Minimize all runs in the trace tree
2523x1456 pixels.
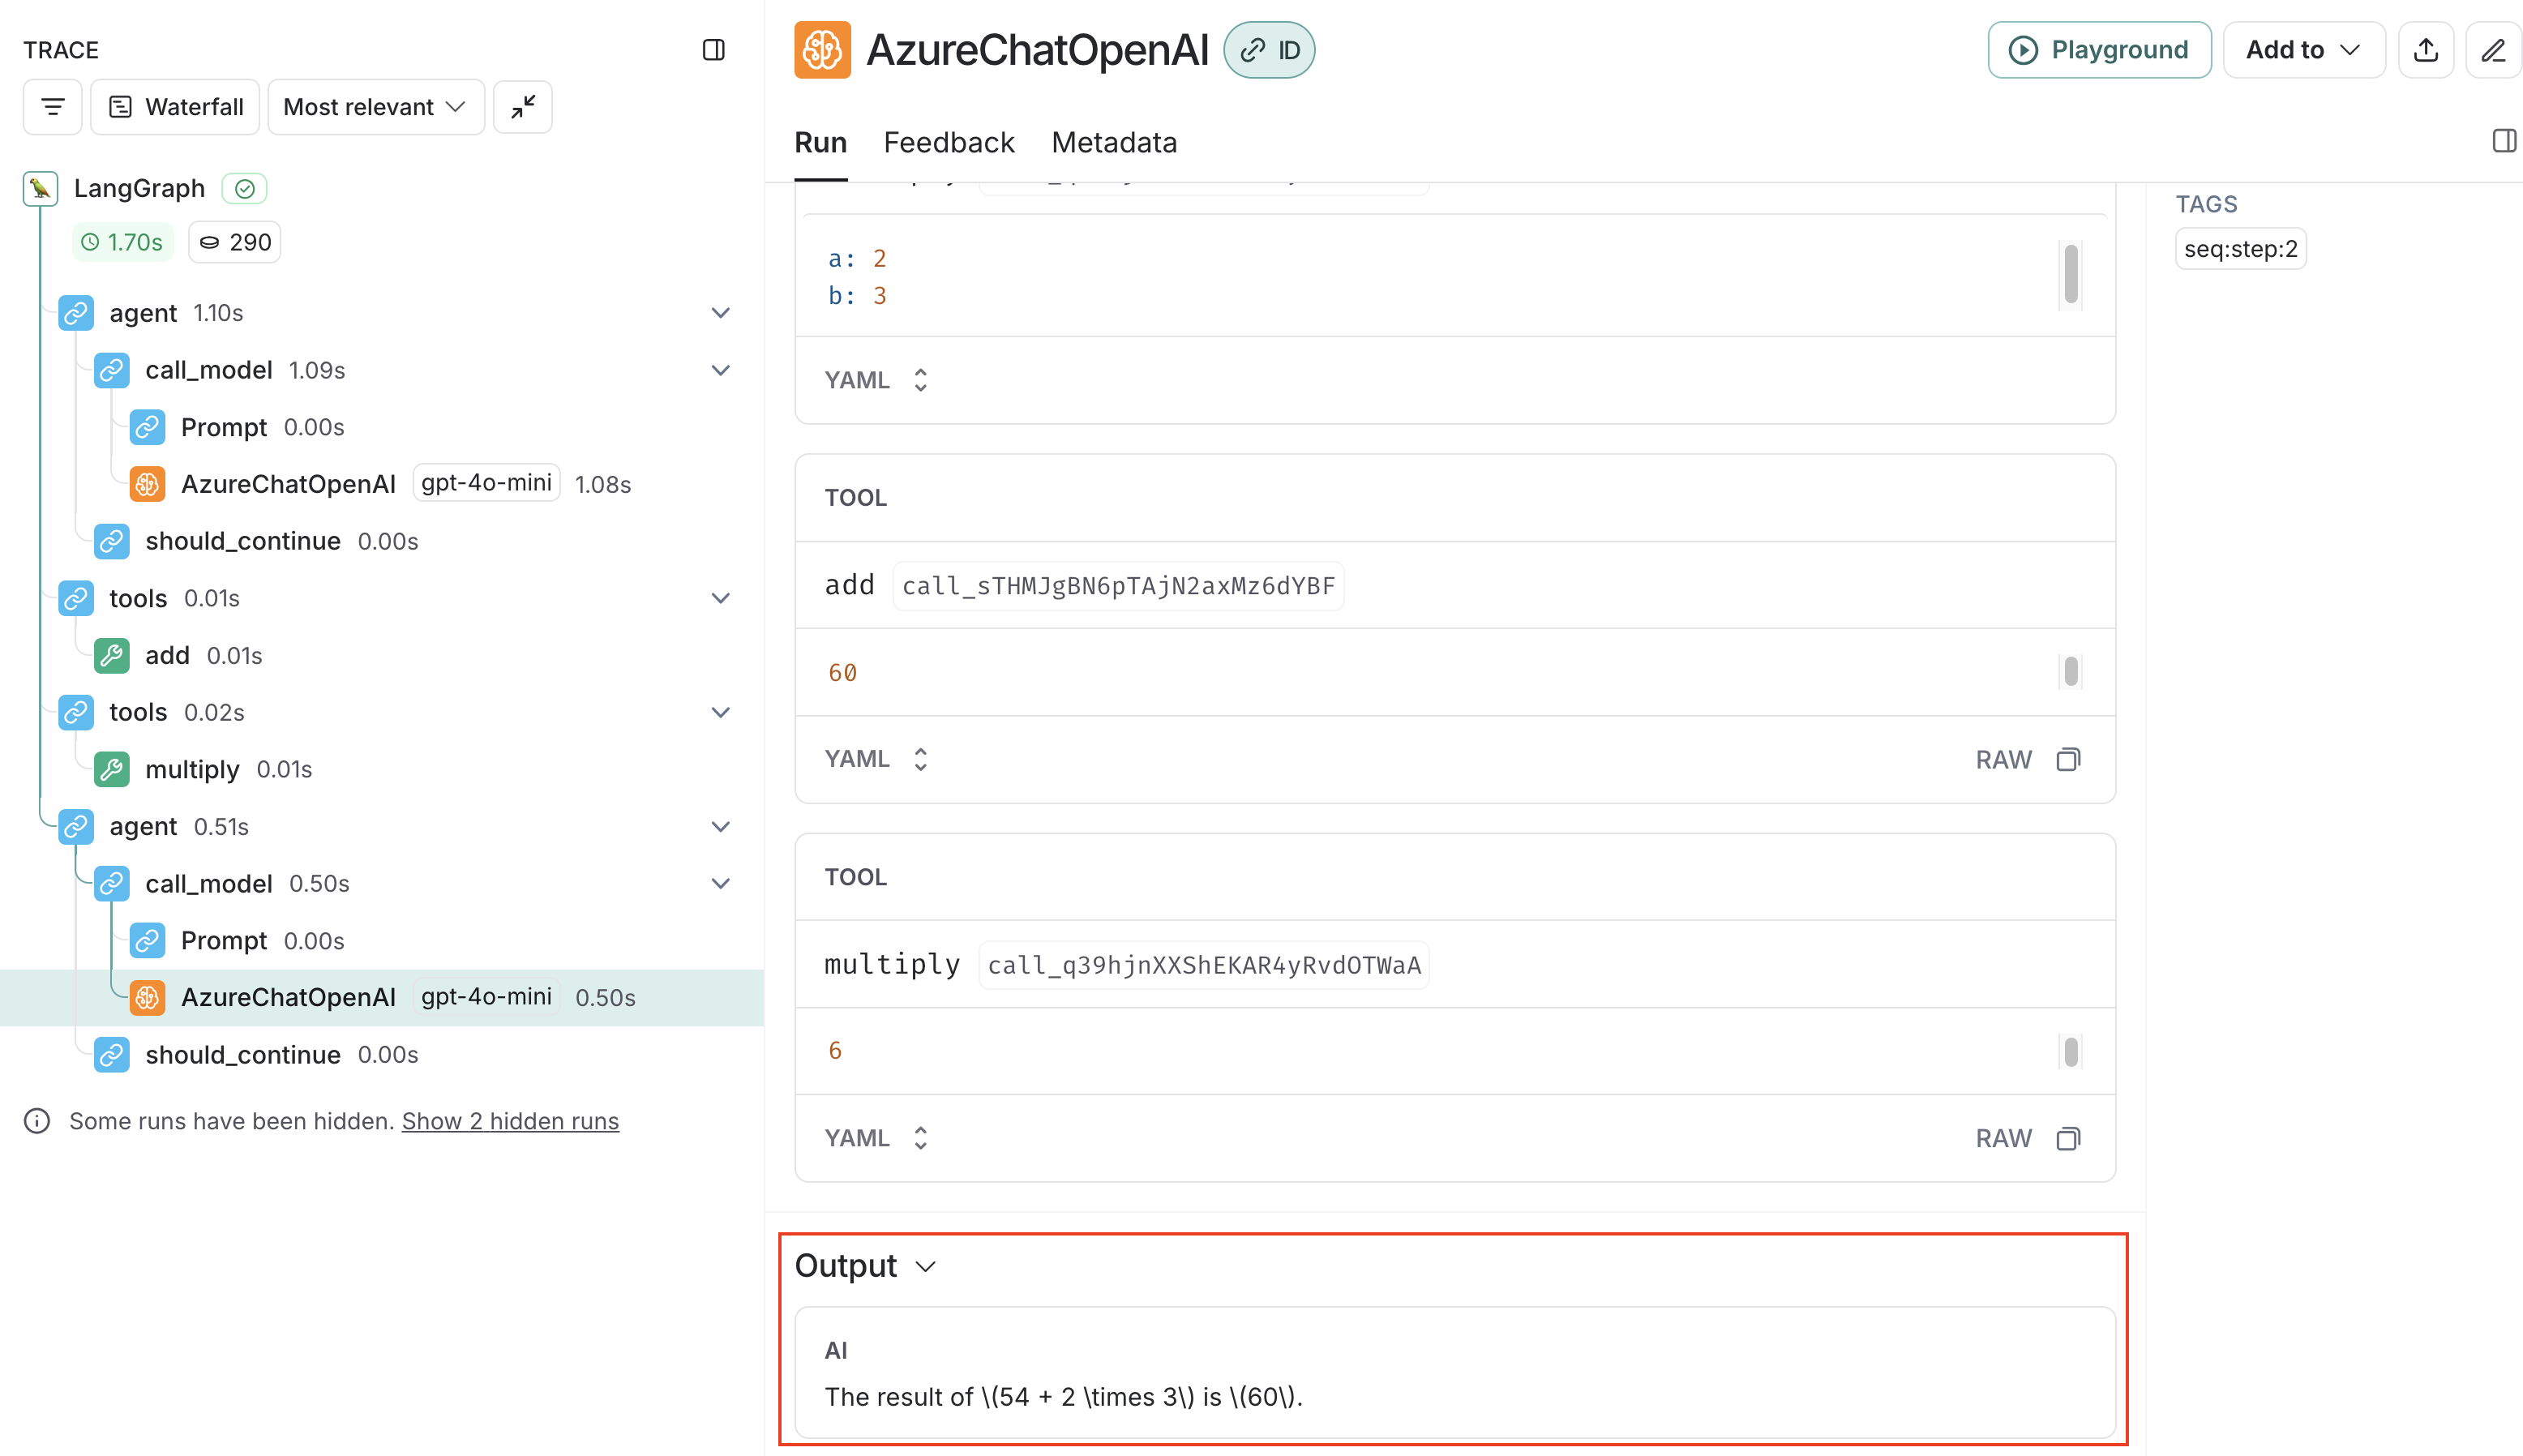tap(522, 107)
